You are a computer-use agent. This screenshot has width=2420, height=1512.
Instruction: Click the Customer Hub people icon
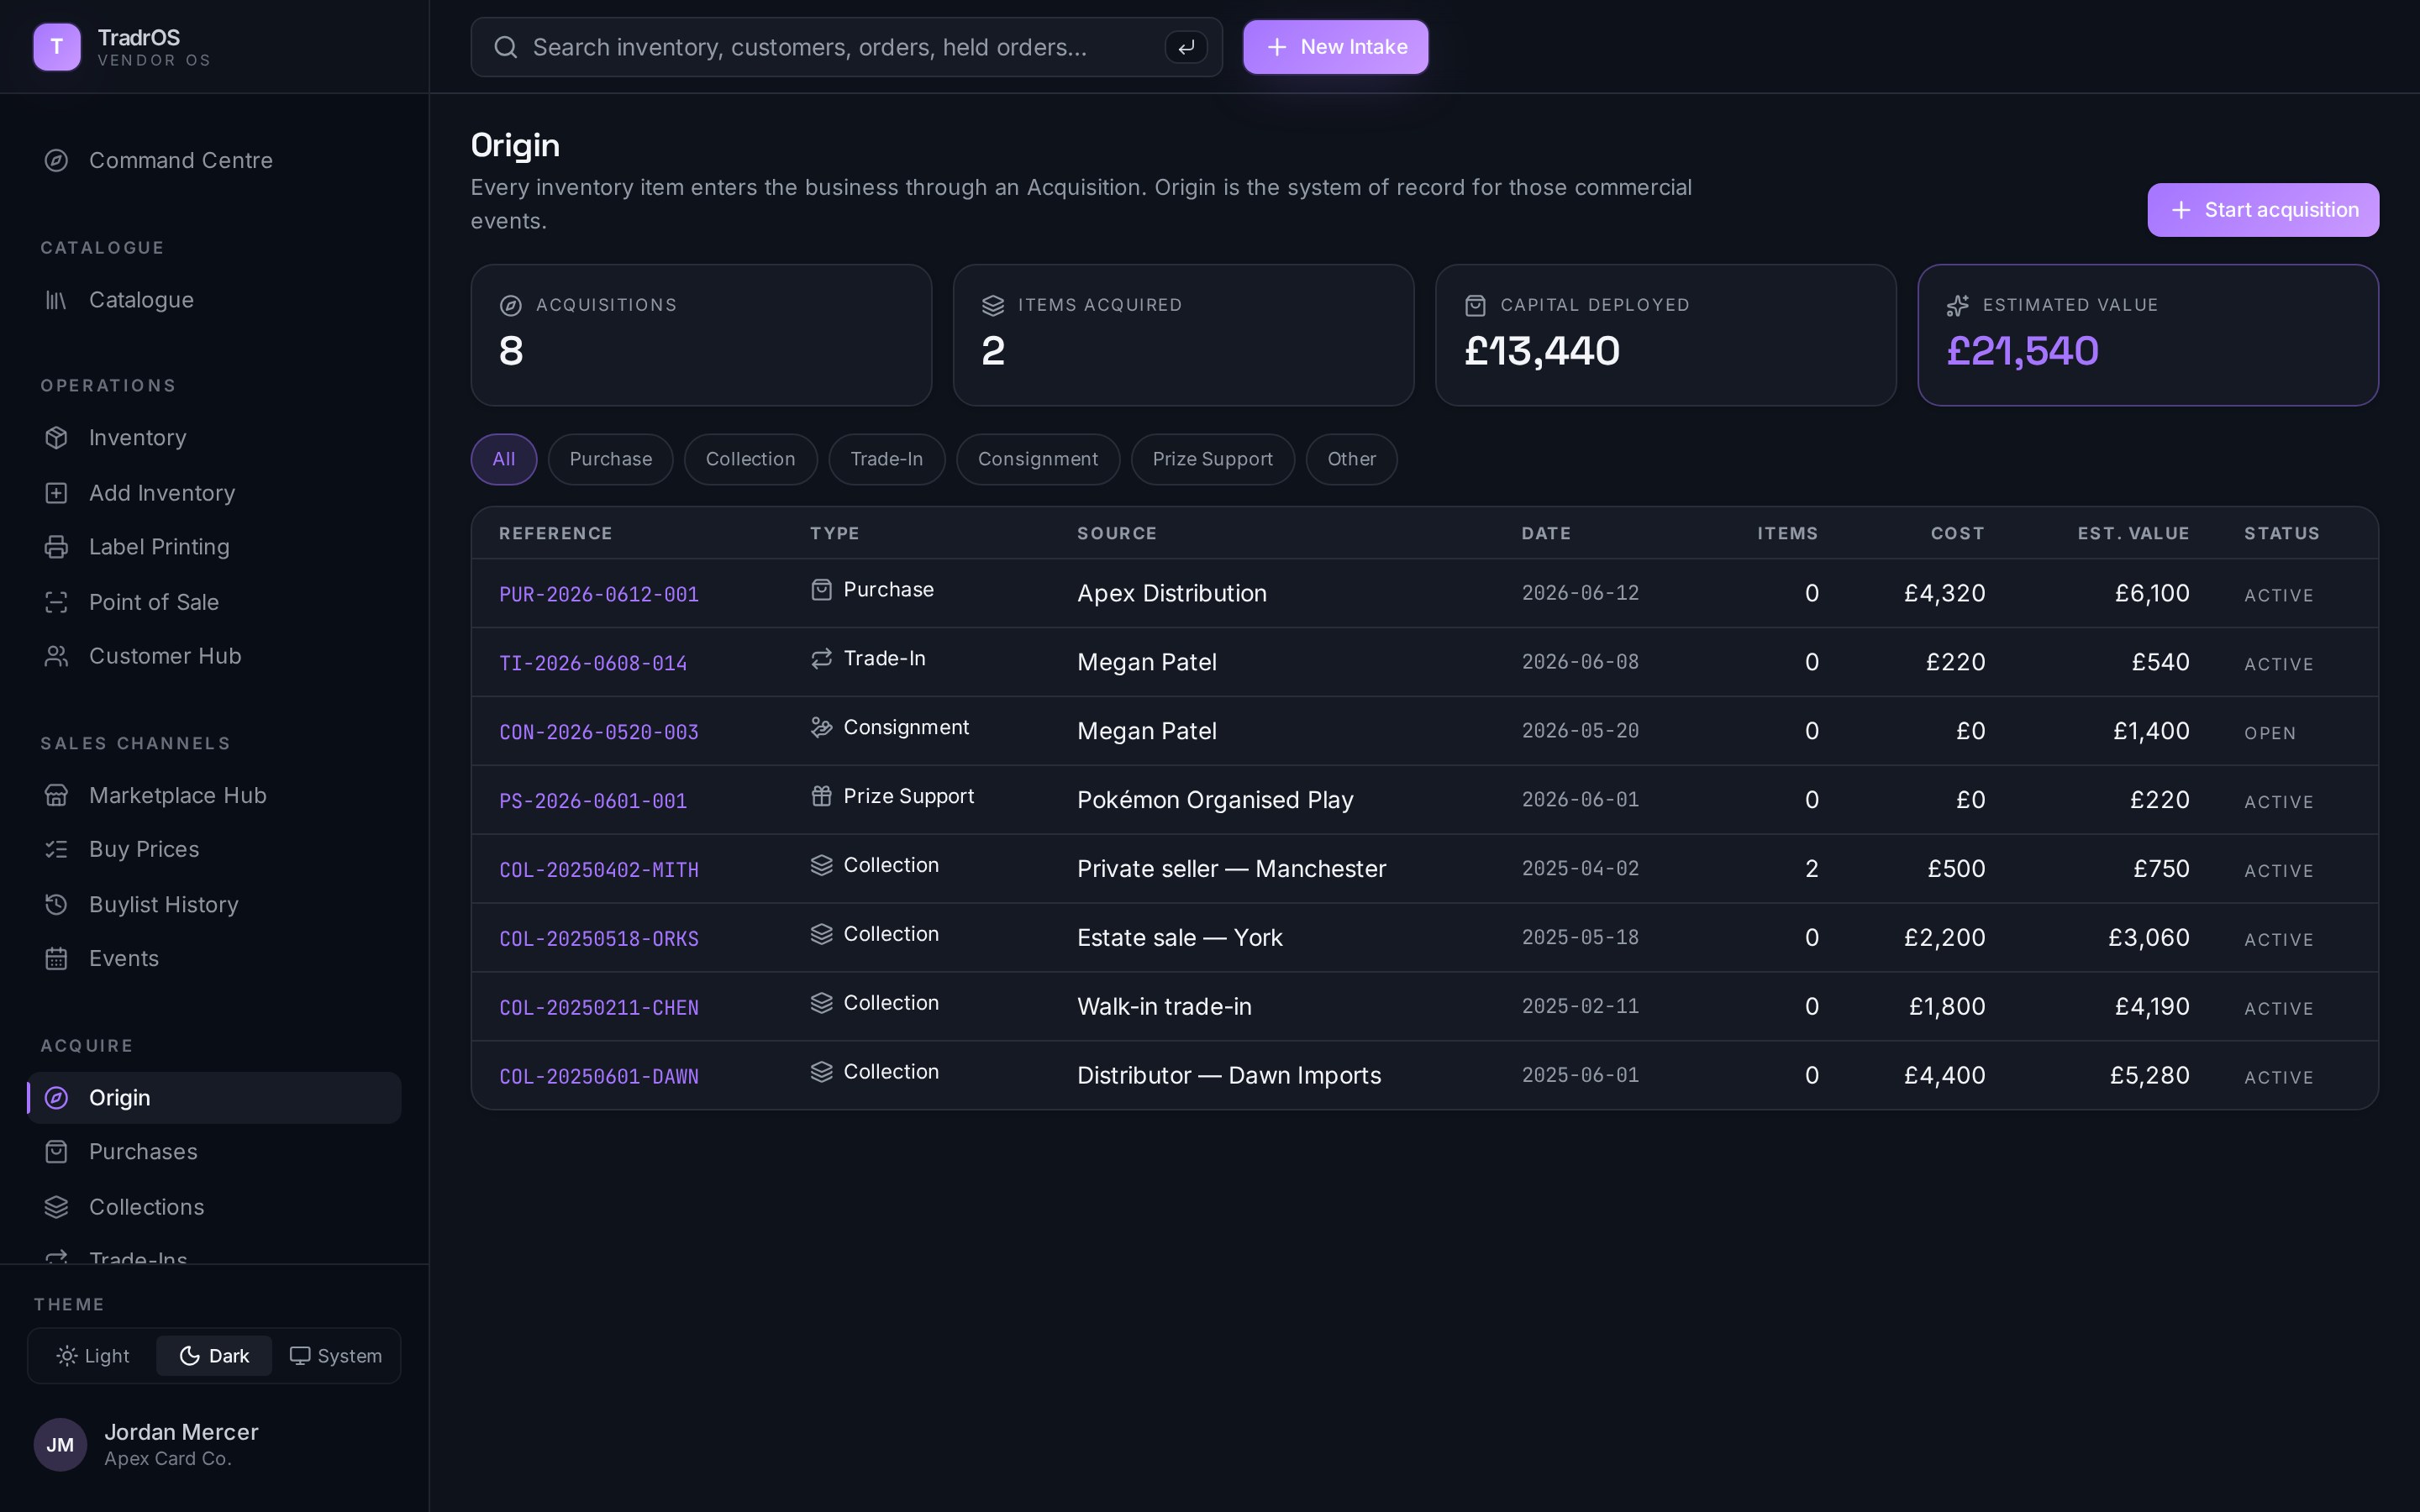pos(56,656)
